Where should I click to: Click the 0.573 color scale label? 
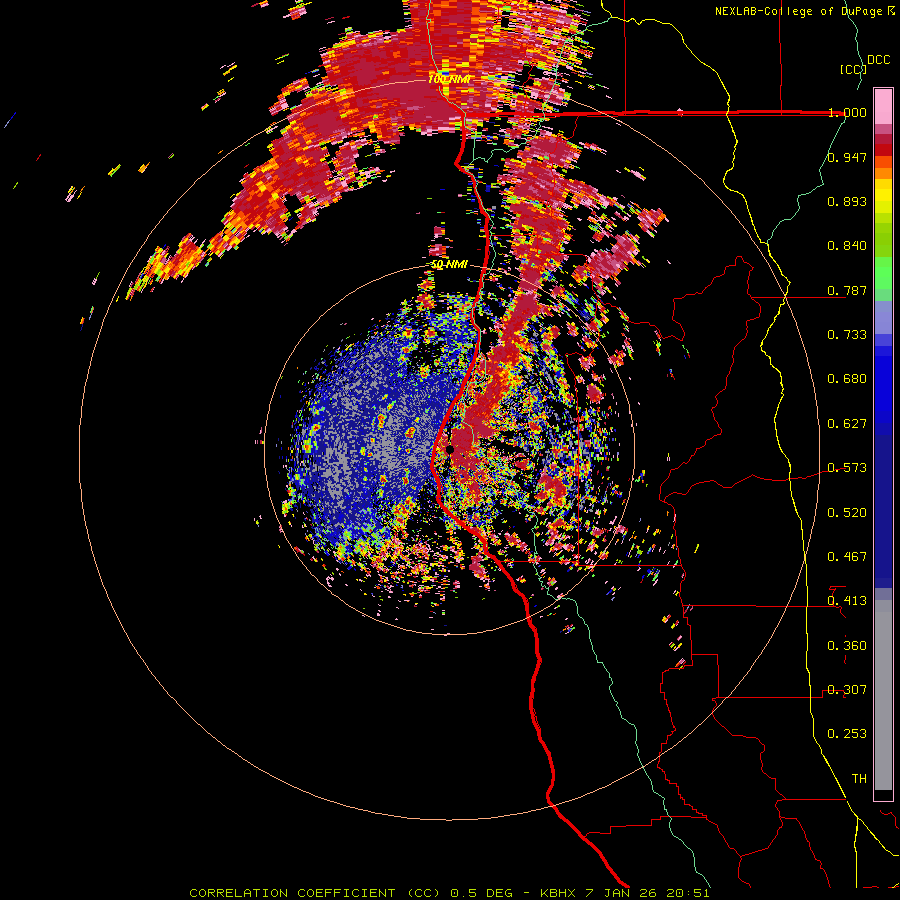click(847, 468)
